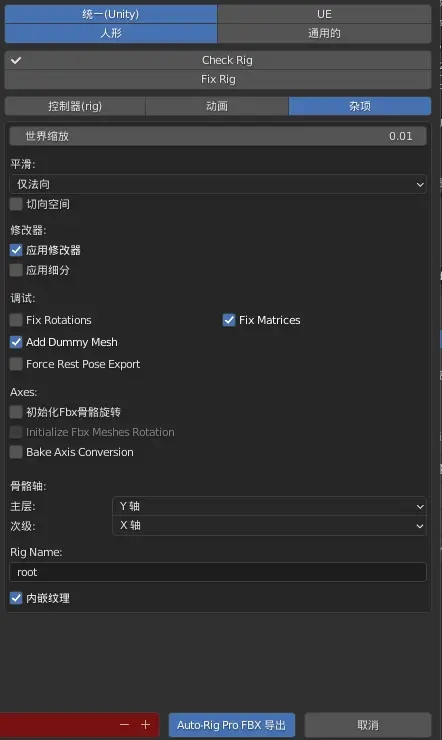Image resolution: width=442 pixels, height=740 pixels.
Task: Adjust the 世界缩放 value slider
Action: (x=218, y=136)
